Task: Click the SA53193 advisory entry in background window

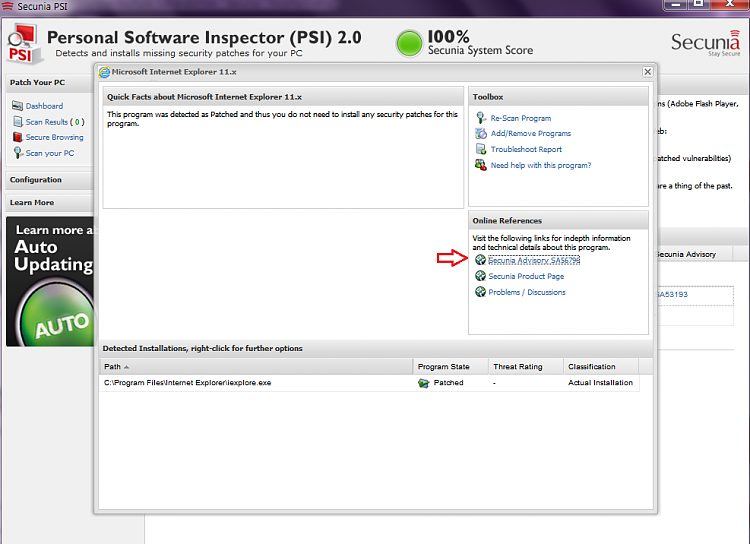Action: pos(672,294)
